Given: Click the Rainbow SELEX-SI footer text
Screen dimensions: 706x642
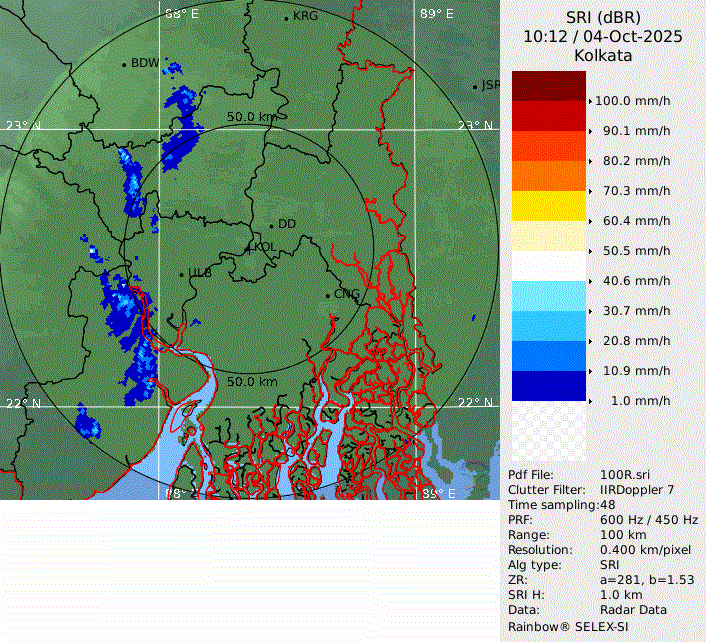Looking at the screenshot, I should coord(565,625).
